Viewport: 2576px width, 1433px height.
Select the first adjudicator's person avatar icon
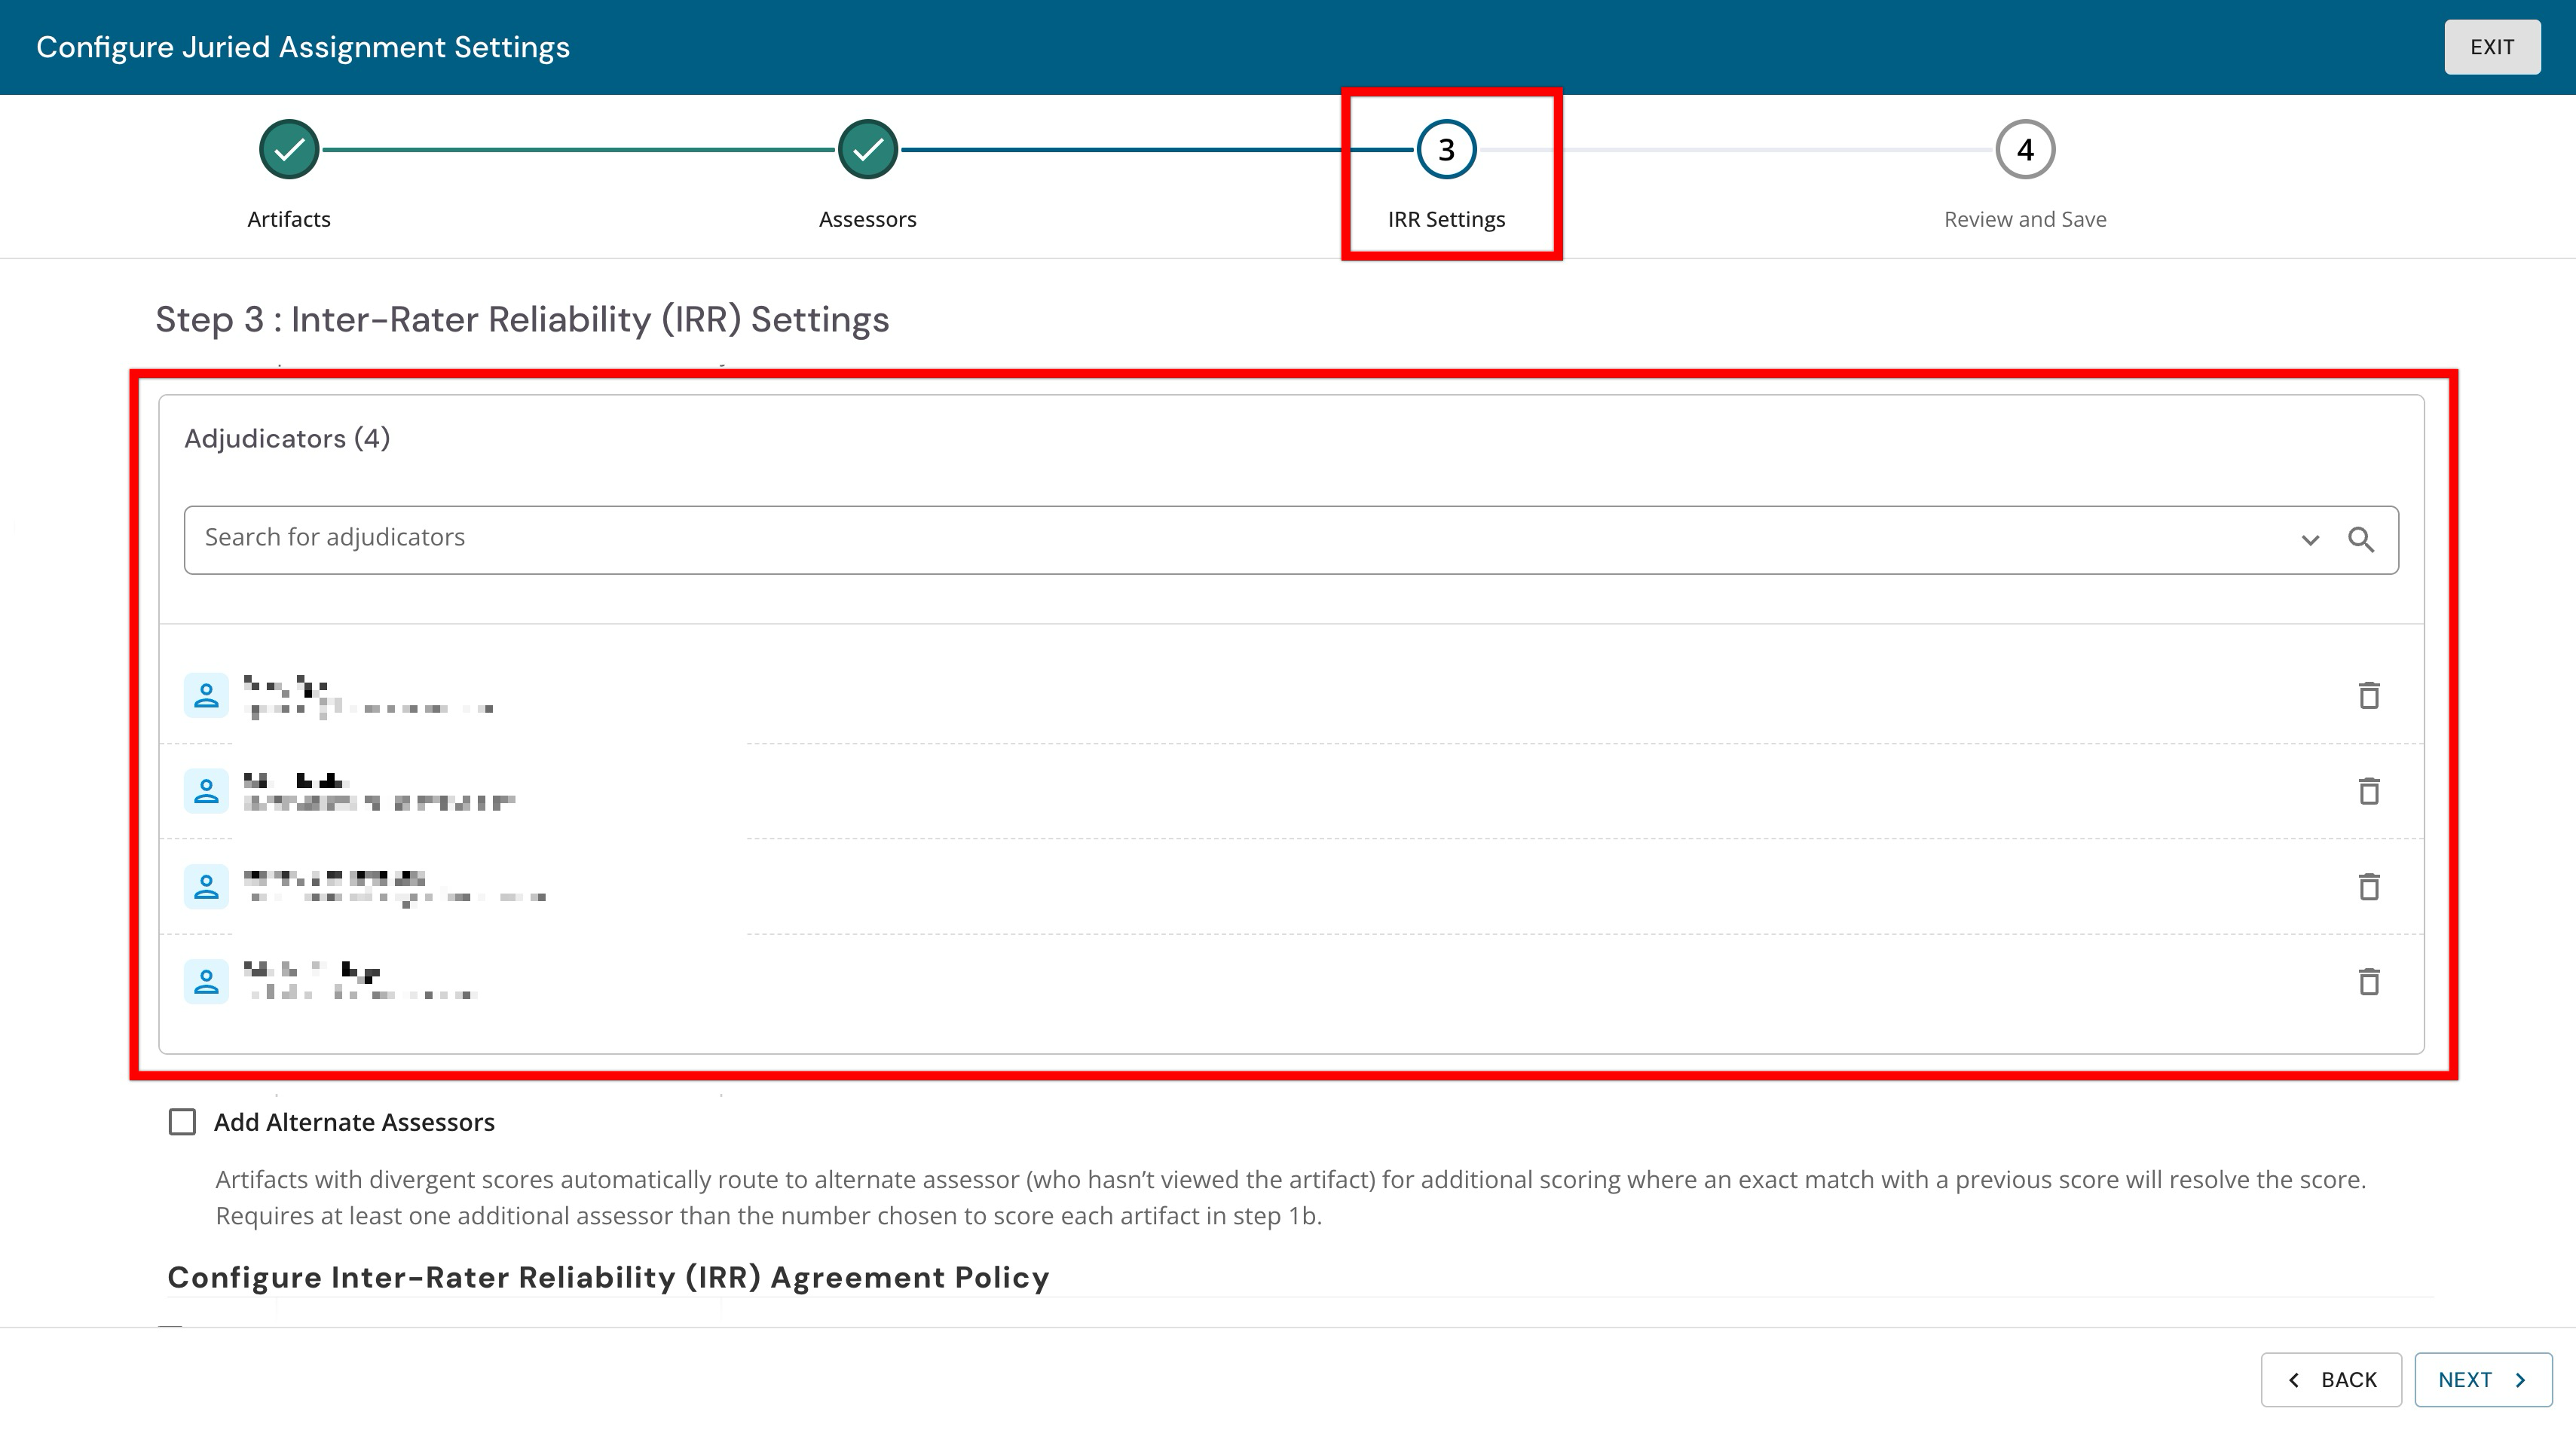(206, 695)
